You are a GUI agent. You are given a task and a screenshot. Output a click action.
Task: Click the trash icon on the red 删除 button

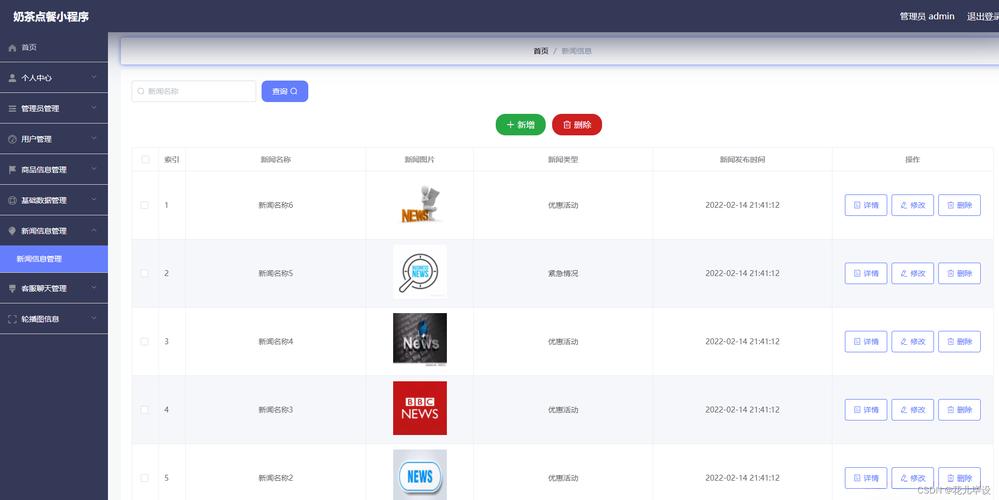(x=567, y=125)
